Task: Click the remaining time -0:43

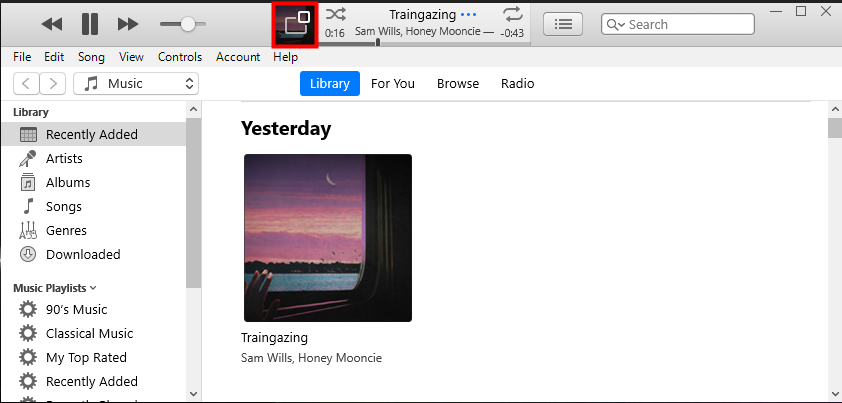Action: point(512,33)
